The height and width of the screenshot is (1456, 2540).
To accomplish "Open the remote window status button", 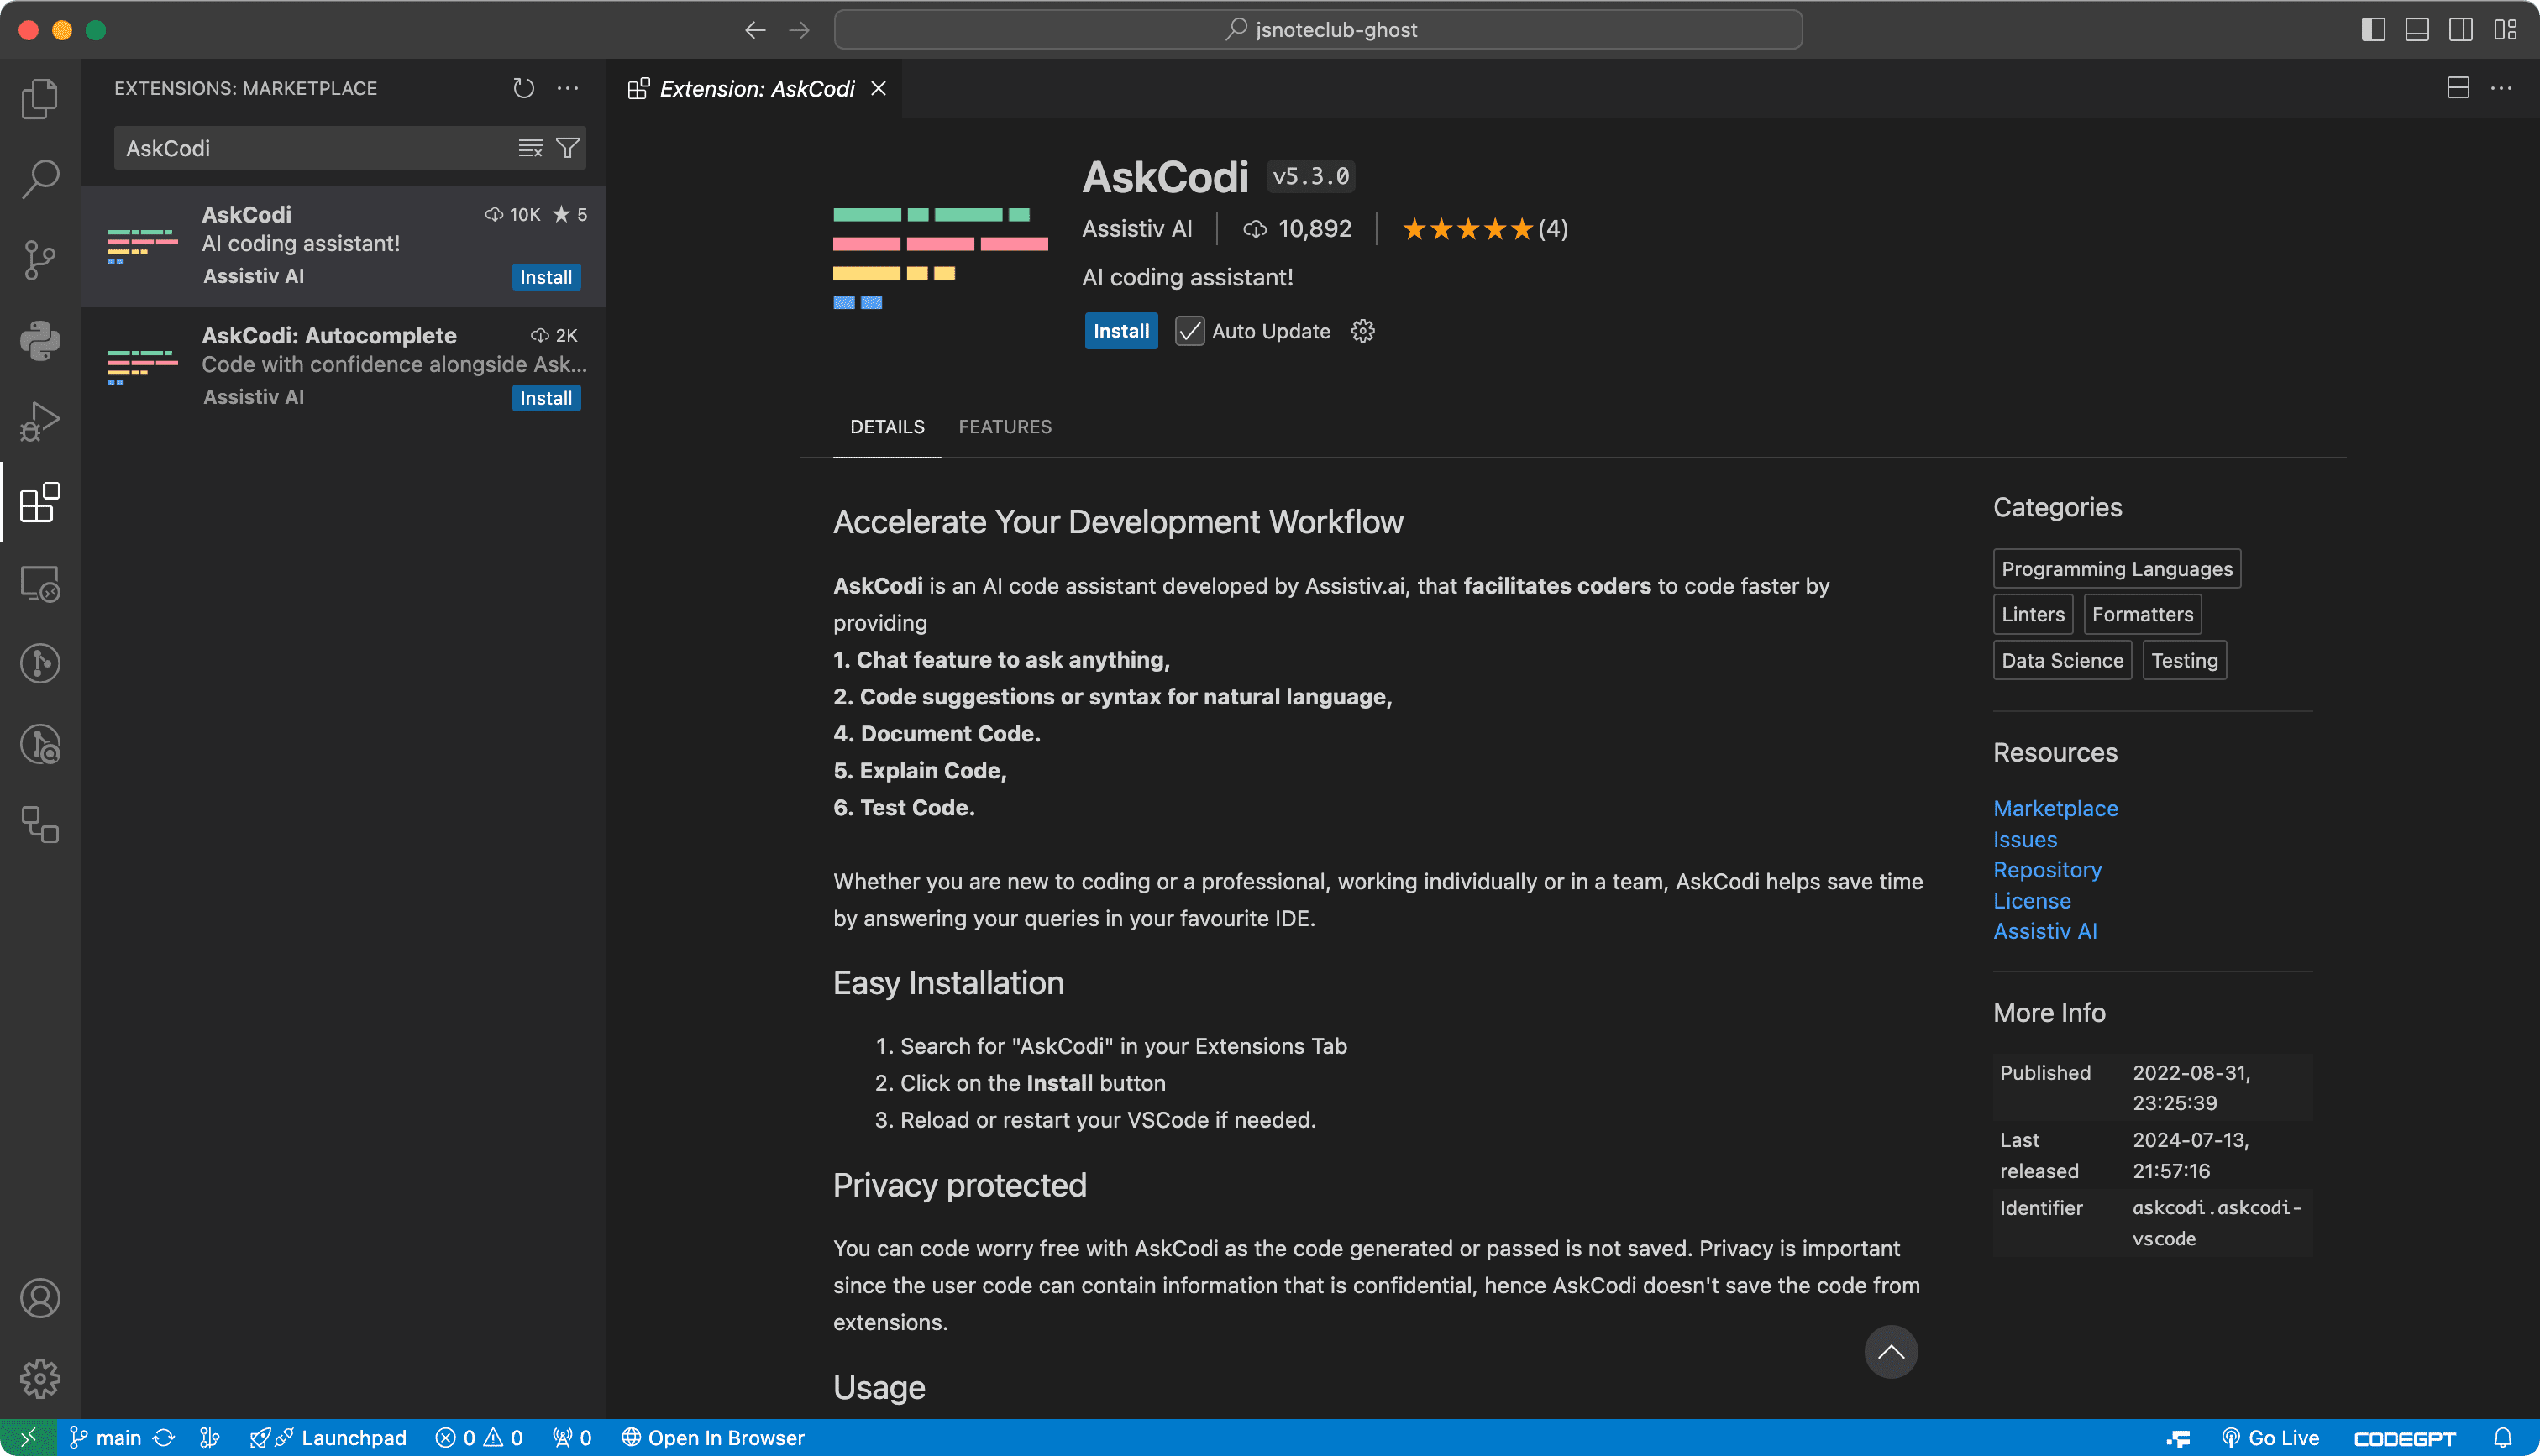I will [28, 1438].
